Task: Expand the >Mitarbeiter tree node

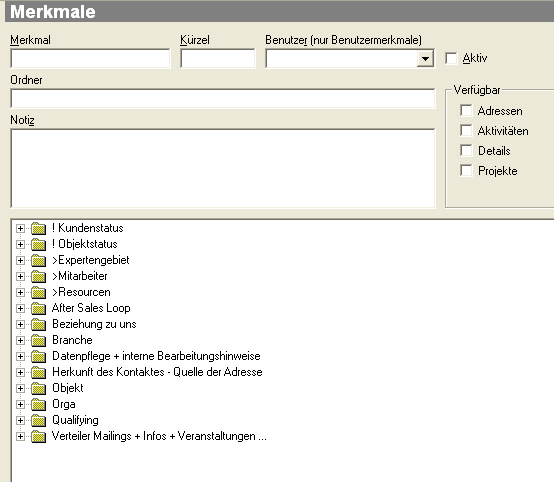Action: (x=20, y=276)
